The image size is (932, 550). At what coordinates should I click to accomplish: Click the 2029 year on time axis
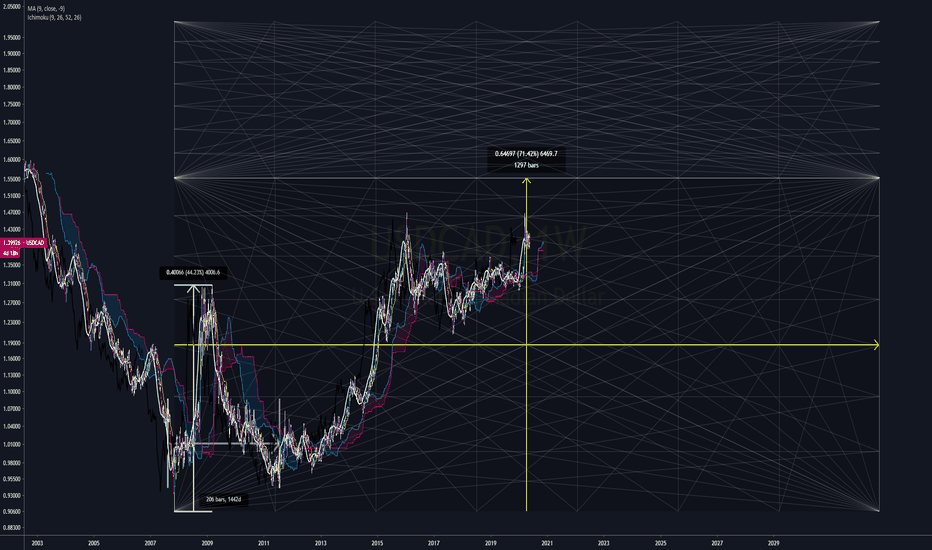pos(773,543)
